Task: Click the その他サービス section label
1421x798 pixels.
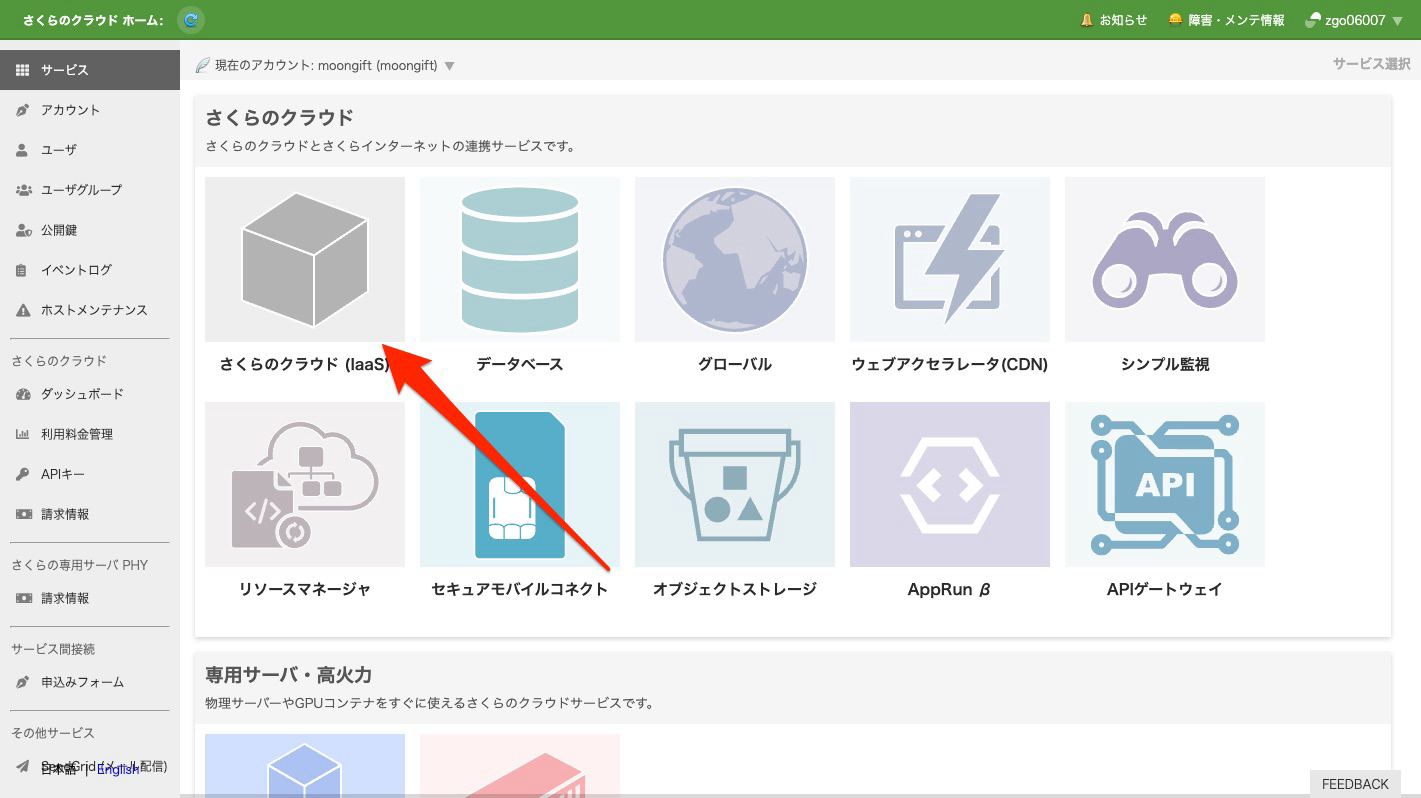Action: [x=53, y=733]
